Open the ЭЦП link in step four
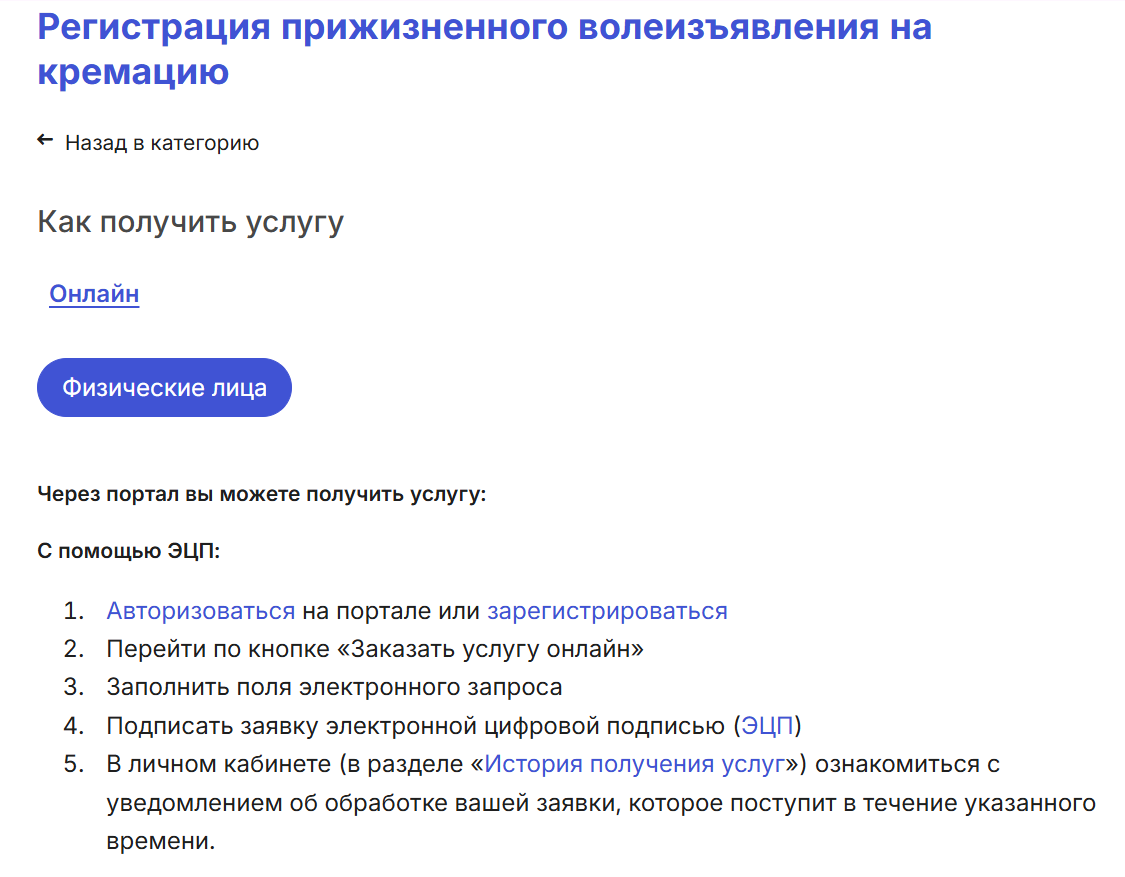The image size is (1125, 877). pyautogui.click(x=767, y=726)
